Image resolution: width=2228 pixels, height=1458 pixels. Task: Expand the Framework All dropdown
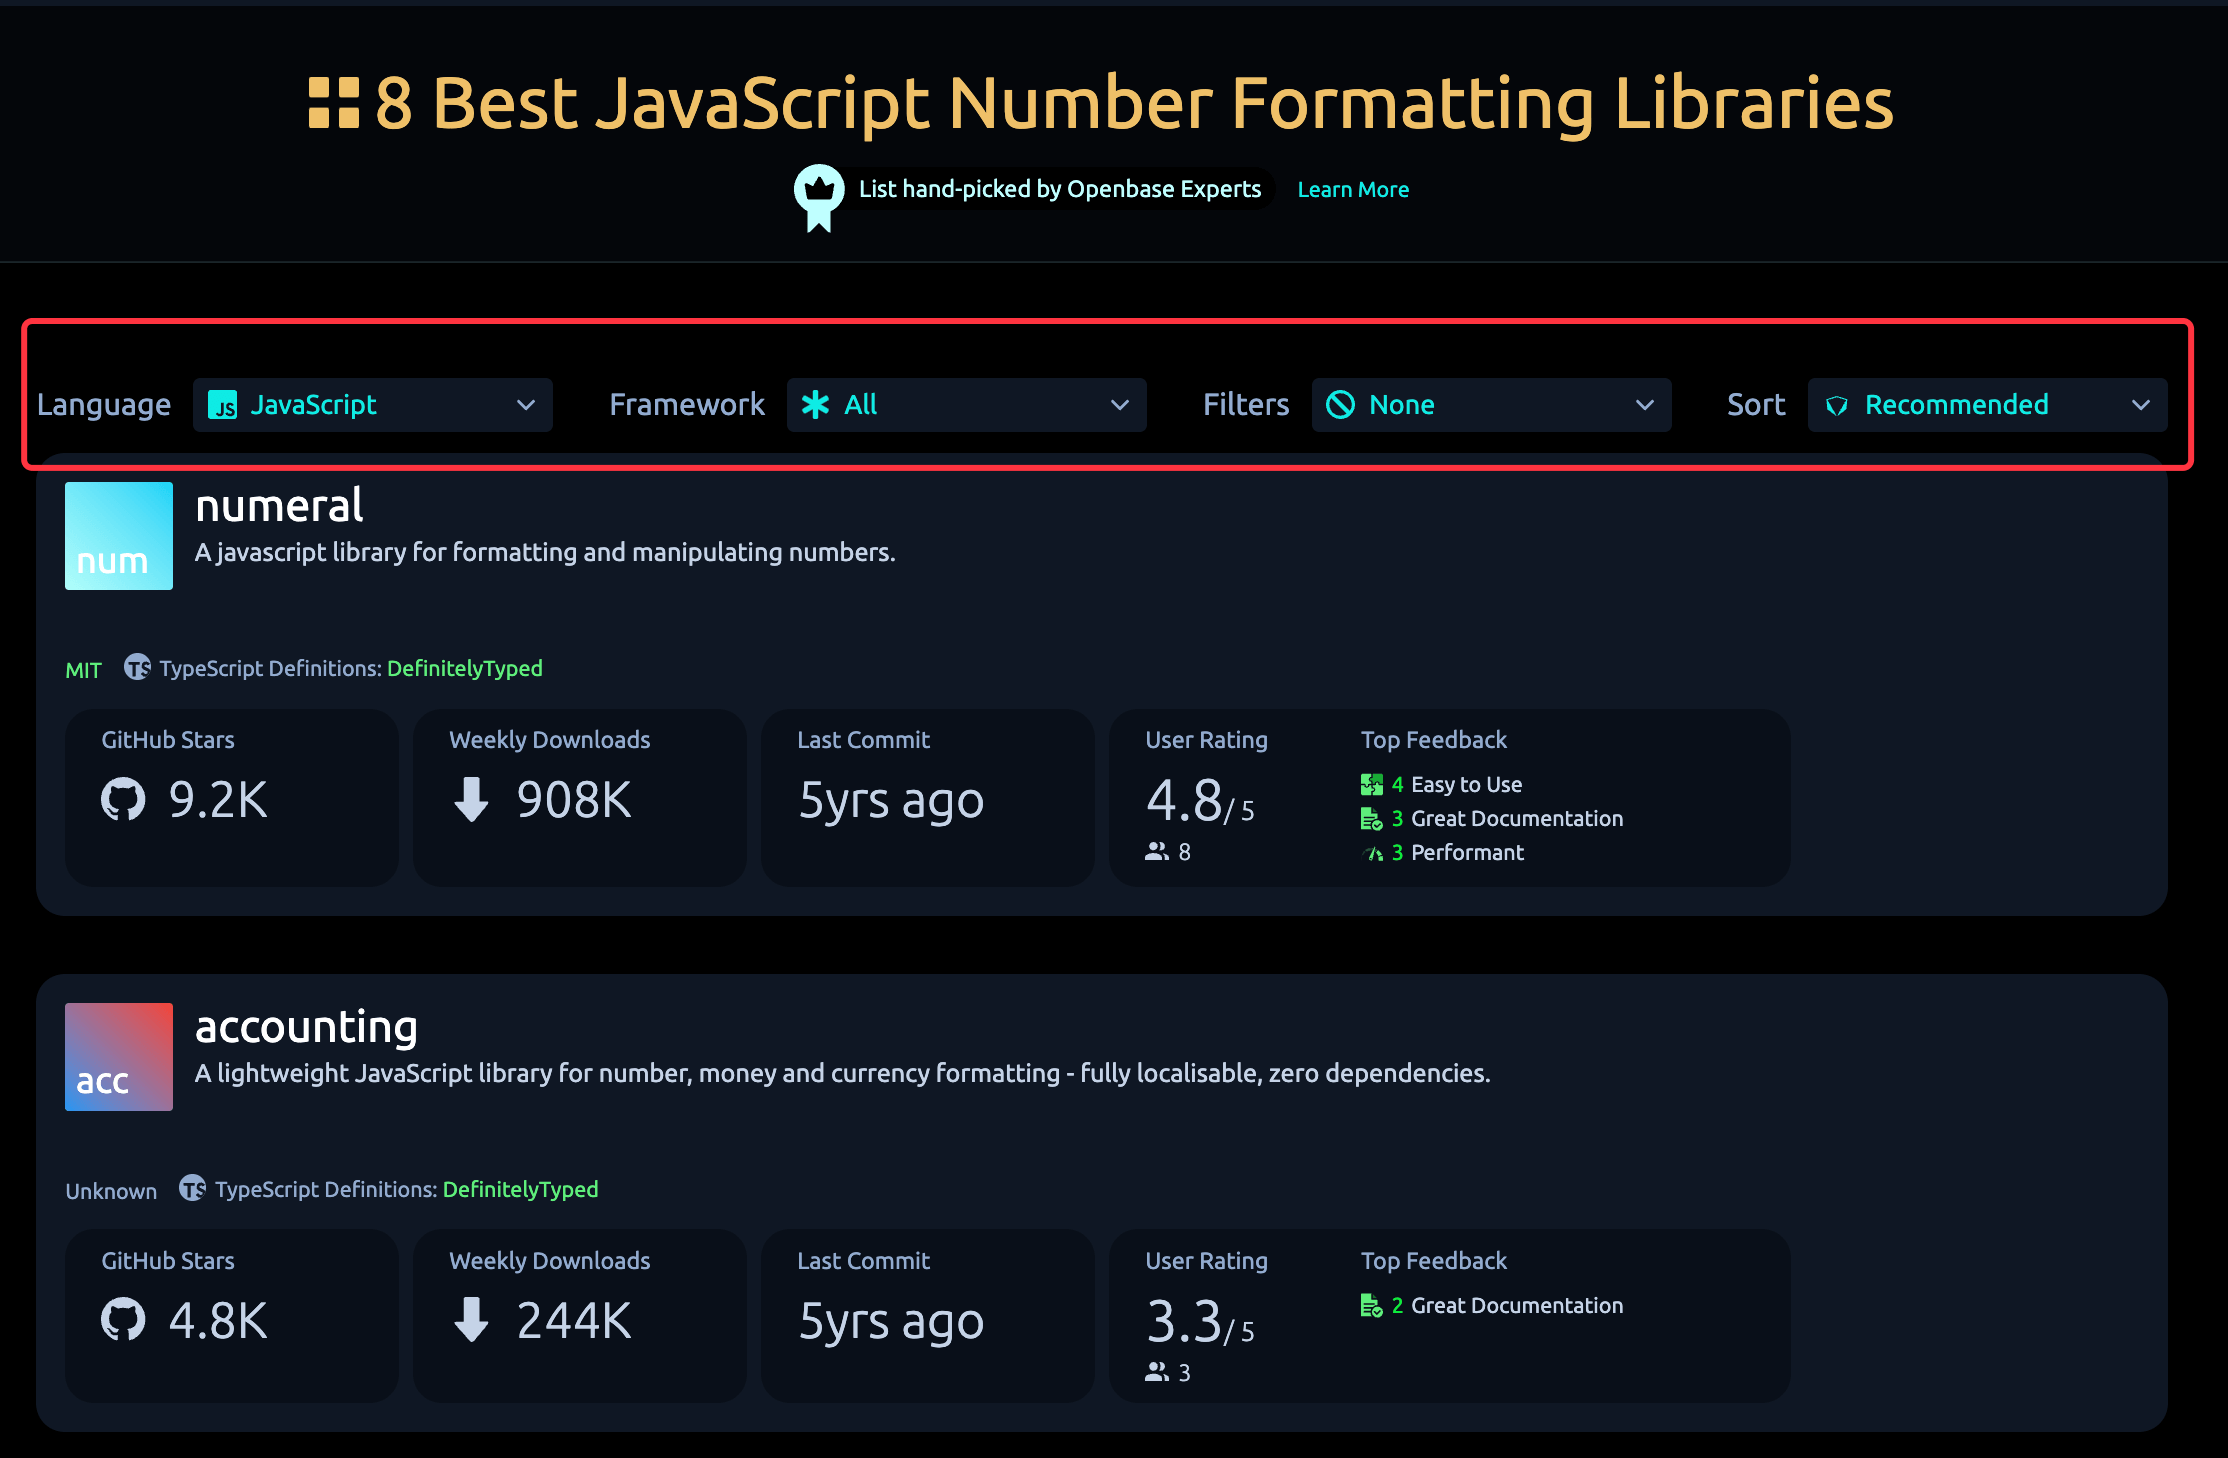(966, 405)
